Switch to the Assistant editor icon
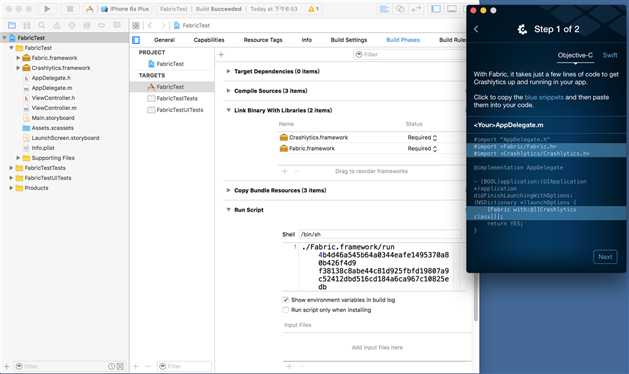Viewport: 629px width, 374px height. (400, 8)
